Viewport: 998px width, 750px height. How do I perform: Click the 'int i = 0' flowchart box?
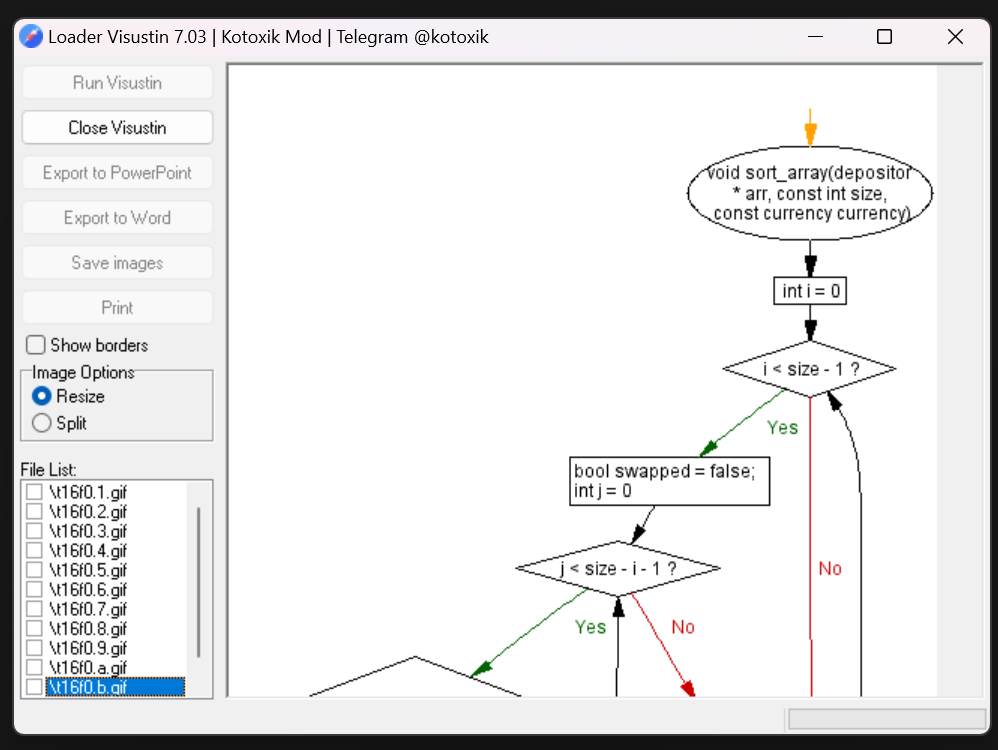(x=810, y=291)
